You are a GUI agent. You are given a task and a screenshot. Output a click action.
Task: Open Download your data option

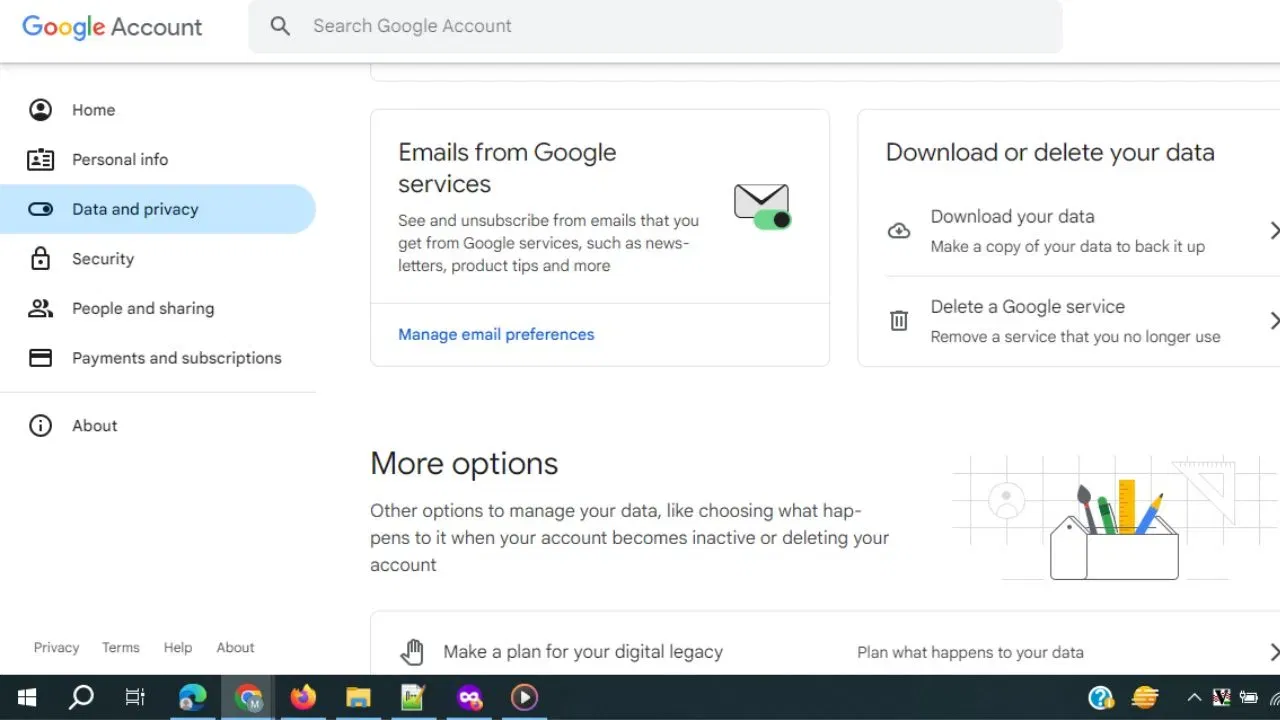[1083, 231]
